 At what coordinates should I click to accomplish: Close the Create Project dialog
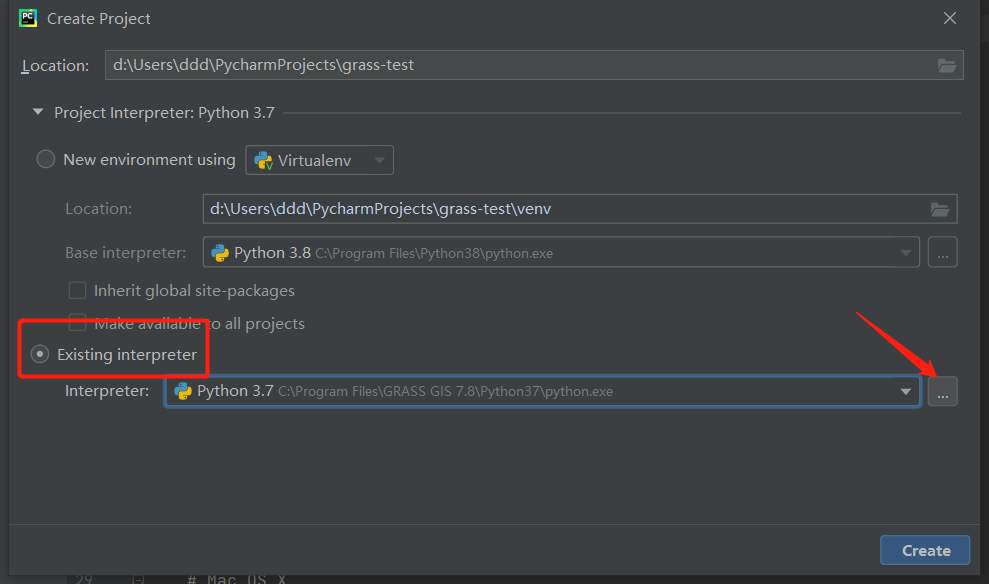click(x=950, y=18)
